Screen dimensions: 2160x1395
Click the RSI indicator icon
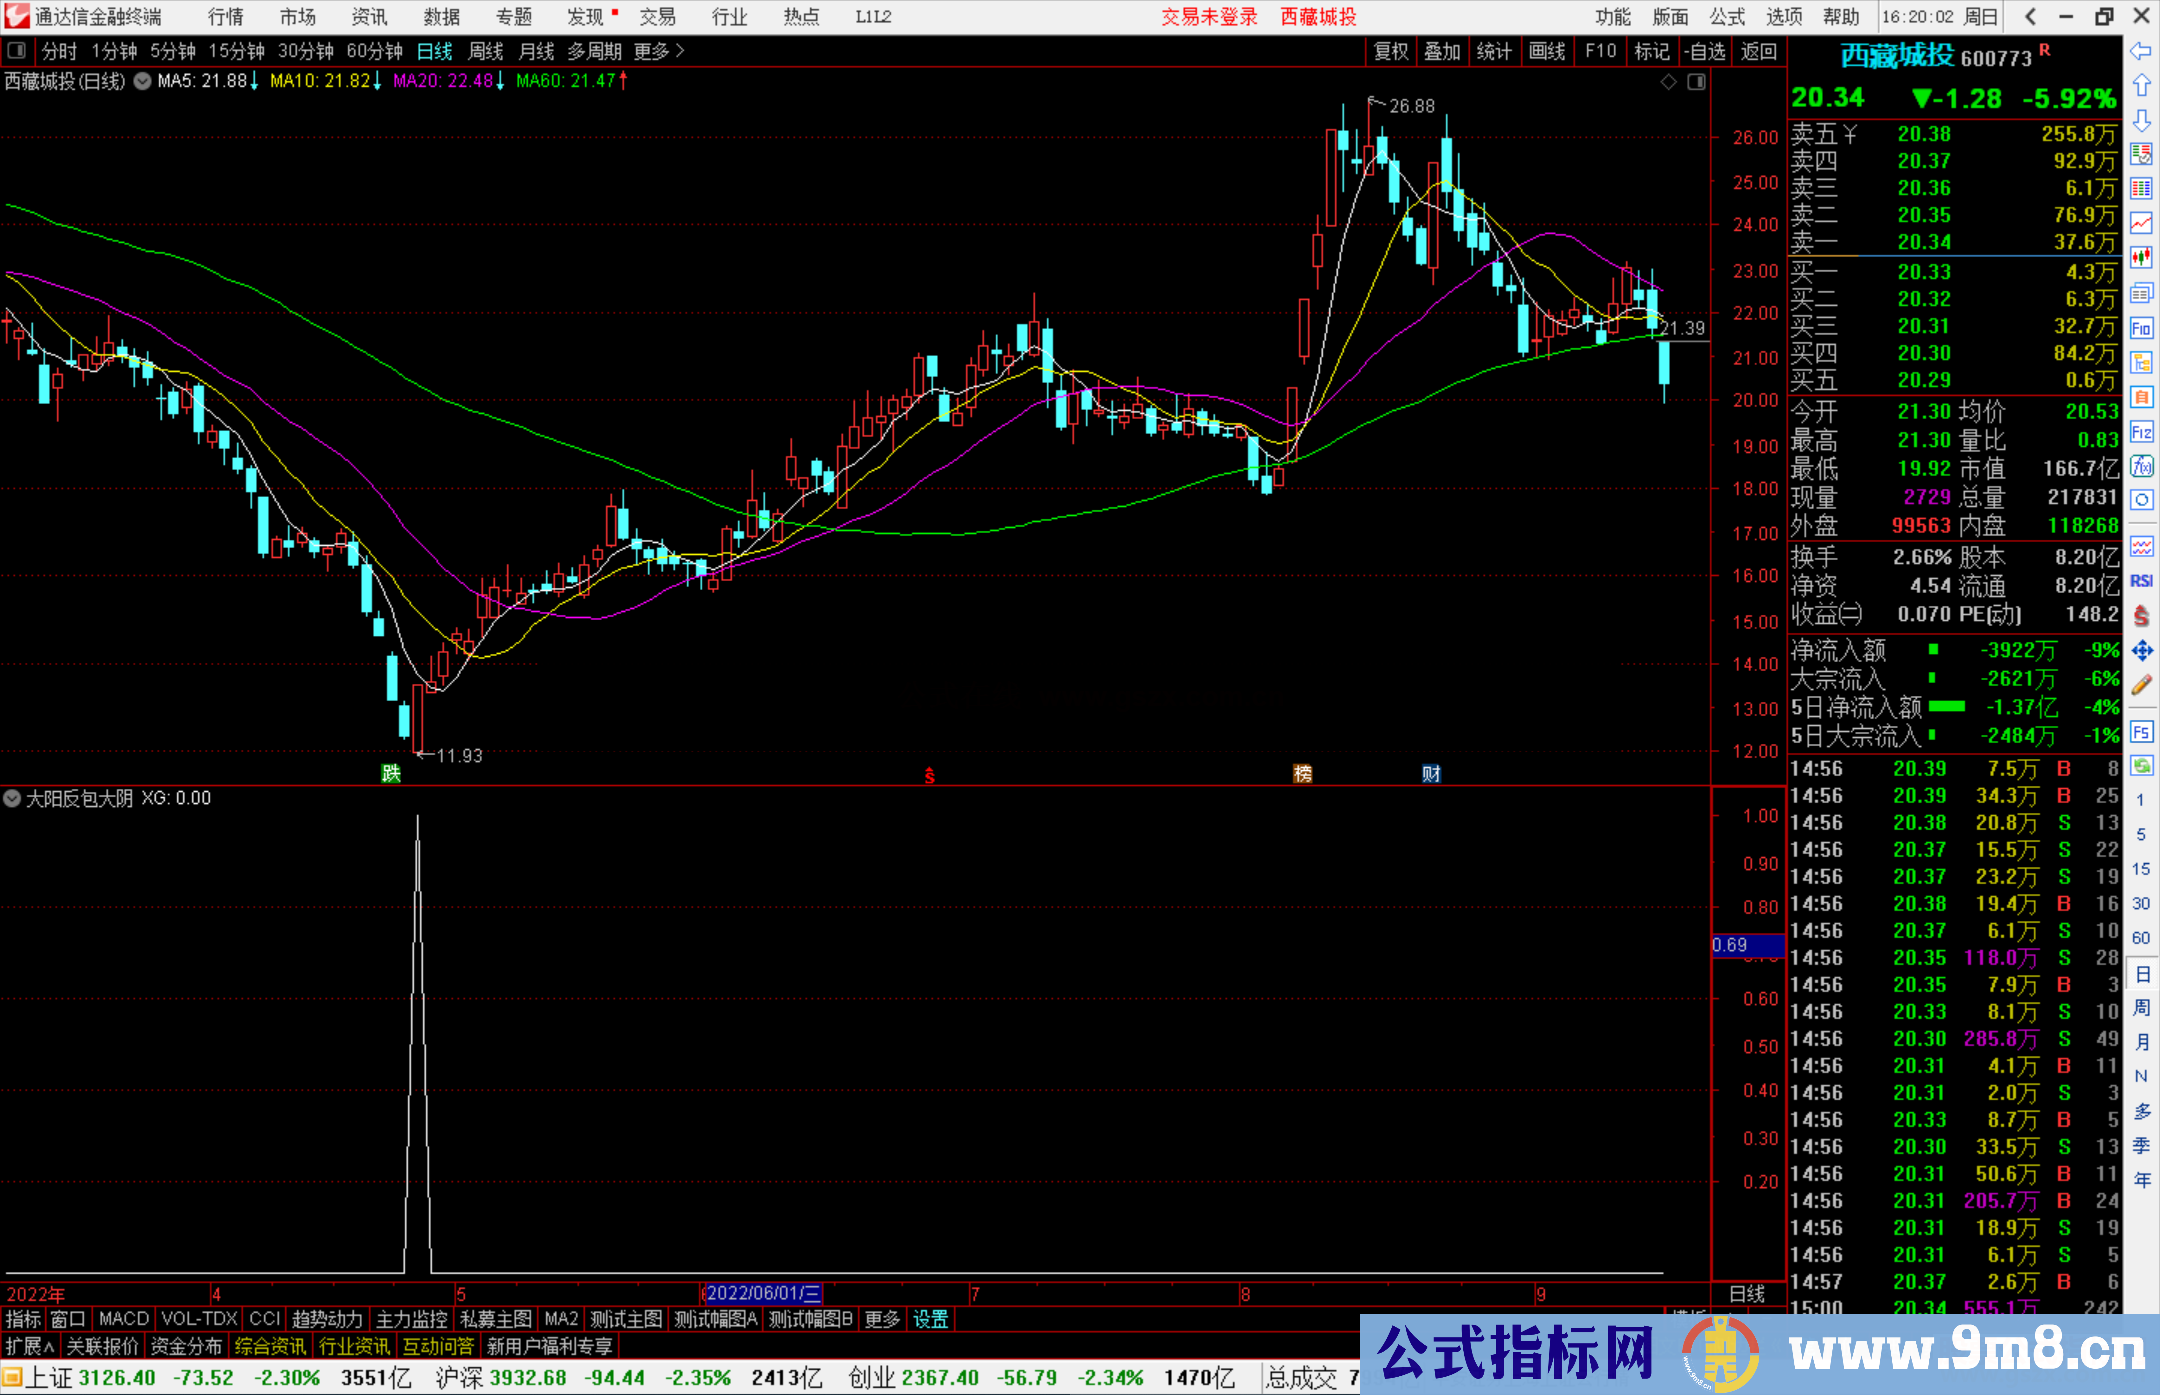[x=2141, y=581]
